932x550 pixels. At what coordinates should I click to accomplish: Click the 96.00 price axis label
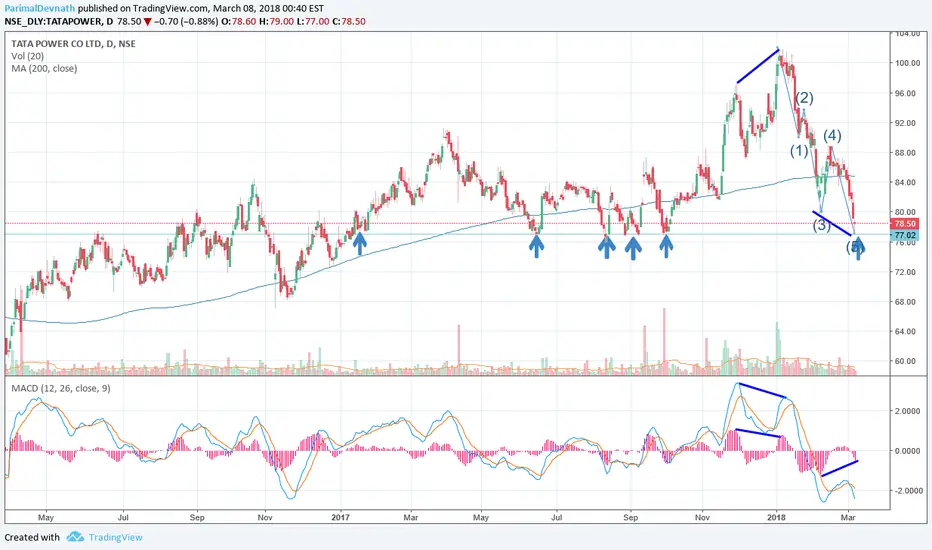click(906, 93)
